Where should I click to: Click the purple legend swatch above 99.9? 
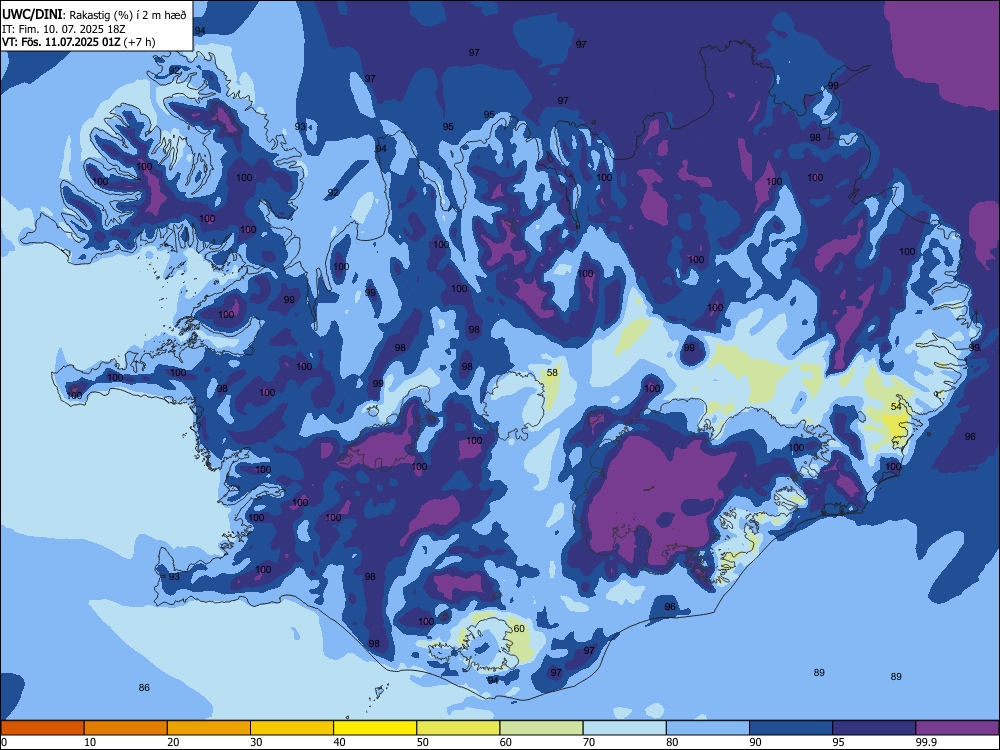957,728
